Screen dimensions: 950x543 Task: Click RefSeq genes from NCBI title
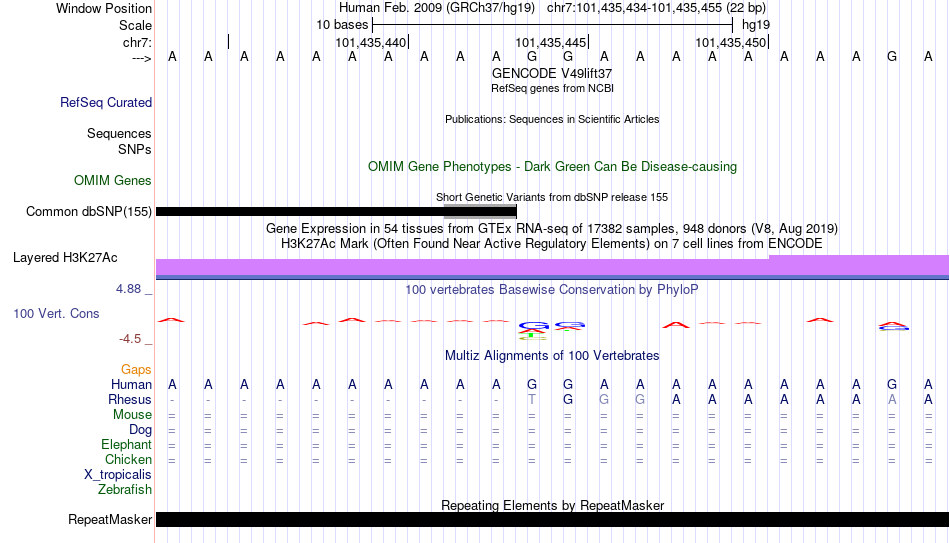click(x=552, y=88)
